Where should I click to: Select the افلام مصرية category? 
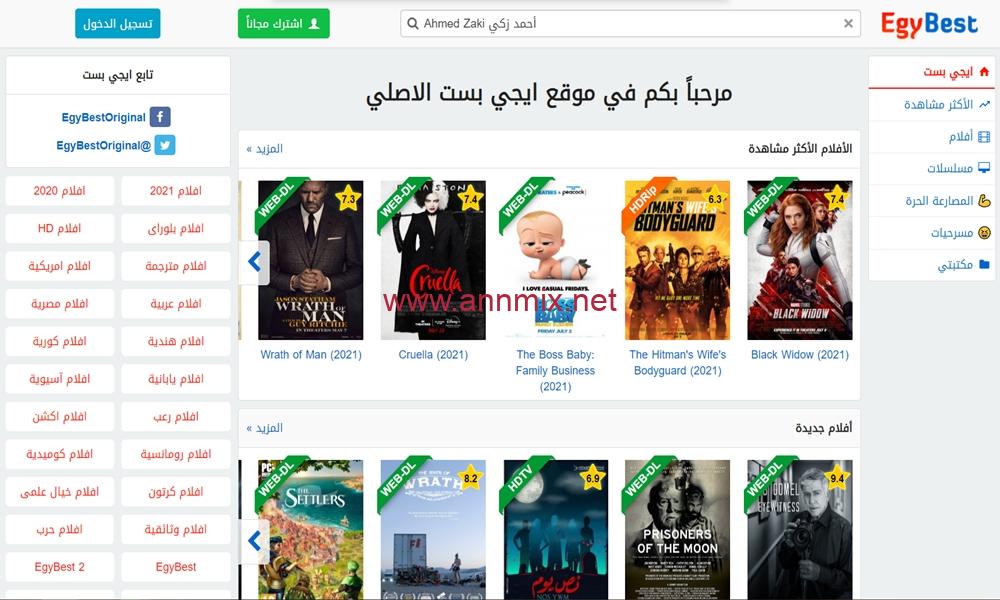[x=59, y=304]
